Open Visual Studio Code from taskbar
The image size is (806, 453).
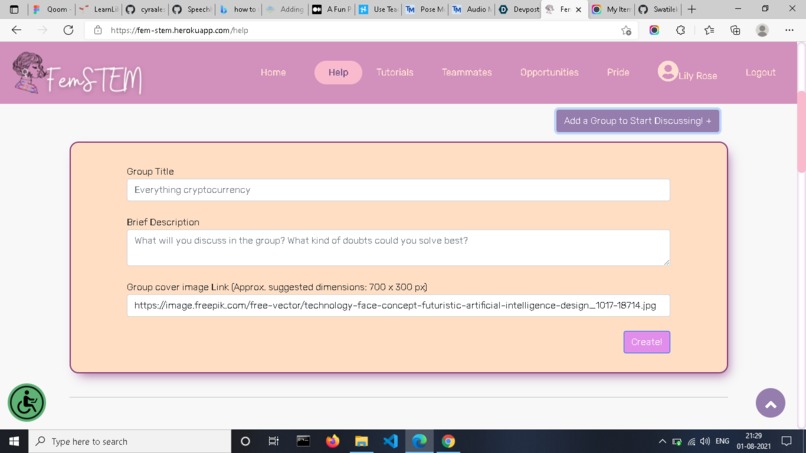click(391, 441)
